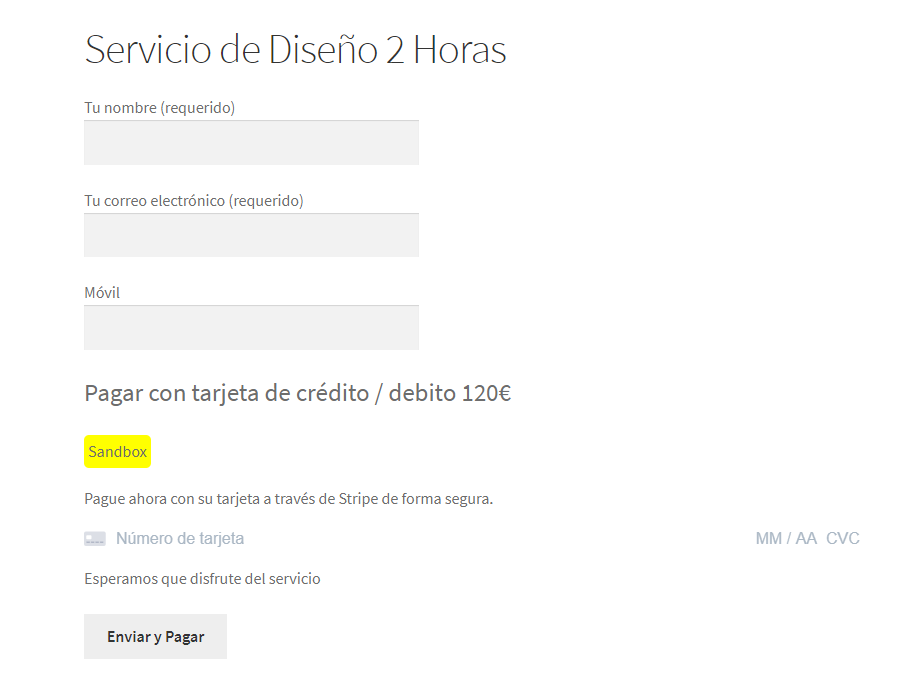Click the CVC security code field

(x=842, y=539)
